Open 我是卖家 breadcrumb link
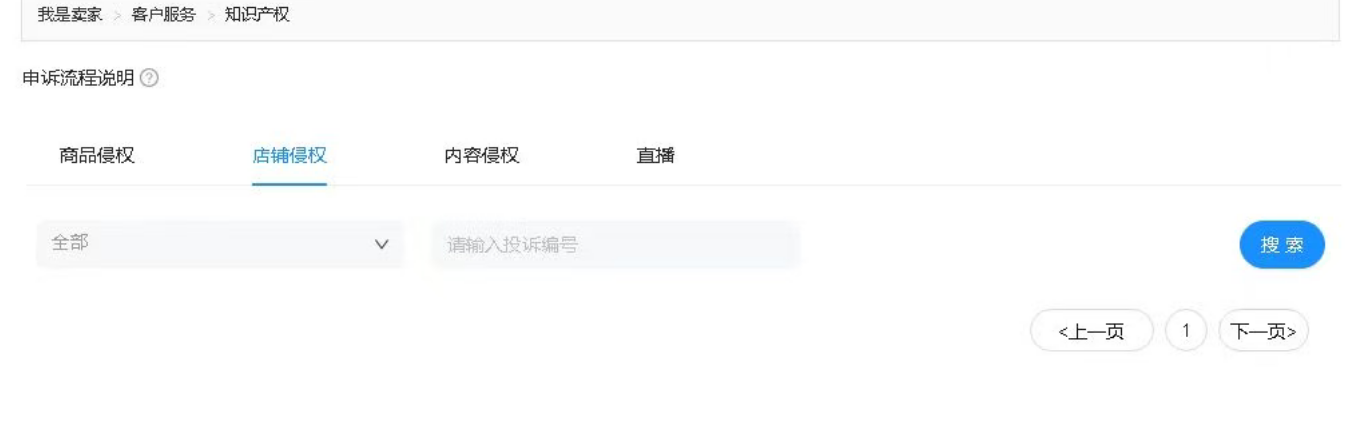 coord(70,16)
